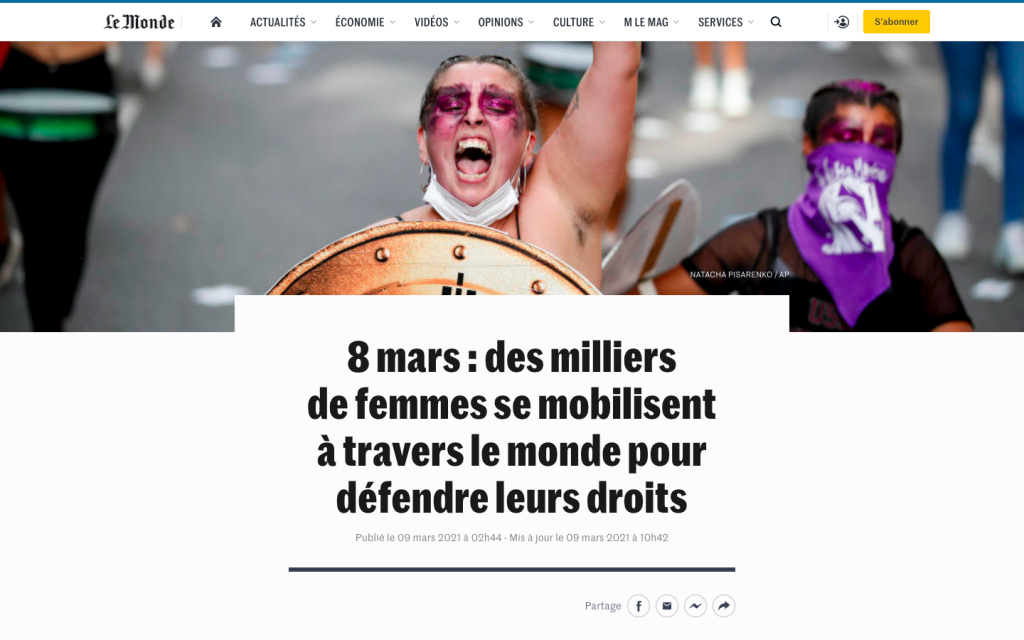Open the search magnifier icon
The height and width of the screenshot is (640, 1024).
click(776, 22)
